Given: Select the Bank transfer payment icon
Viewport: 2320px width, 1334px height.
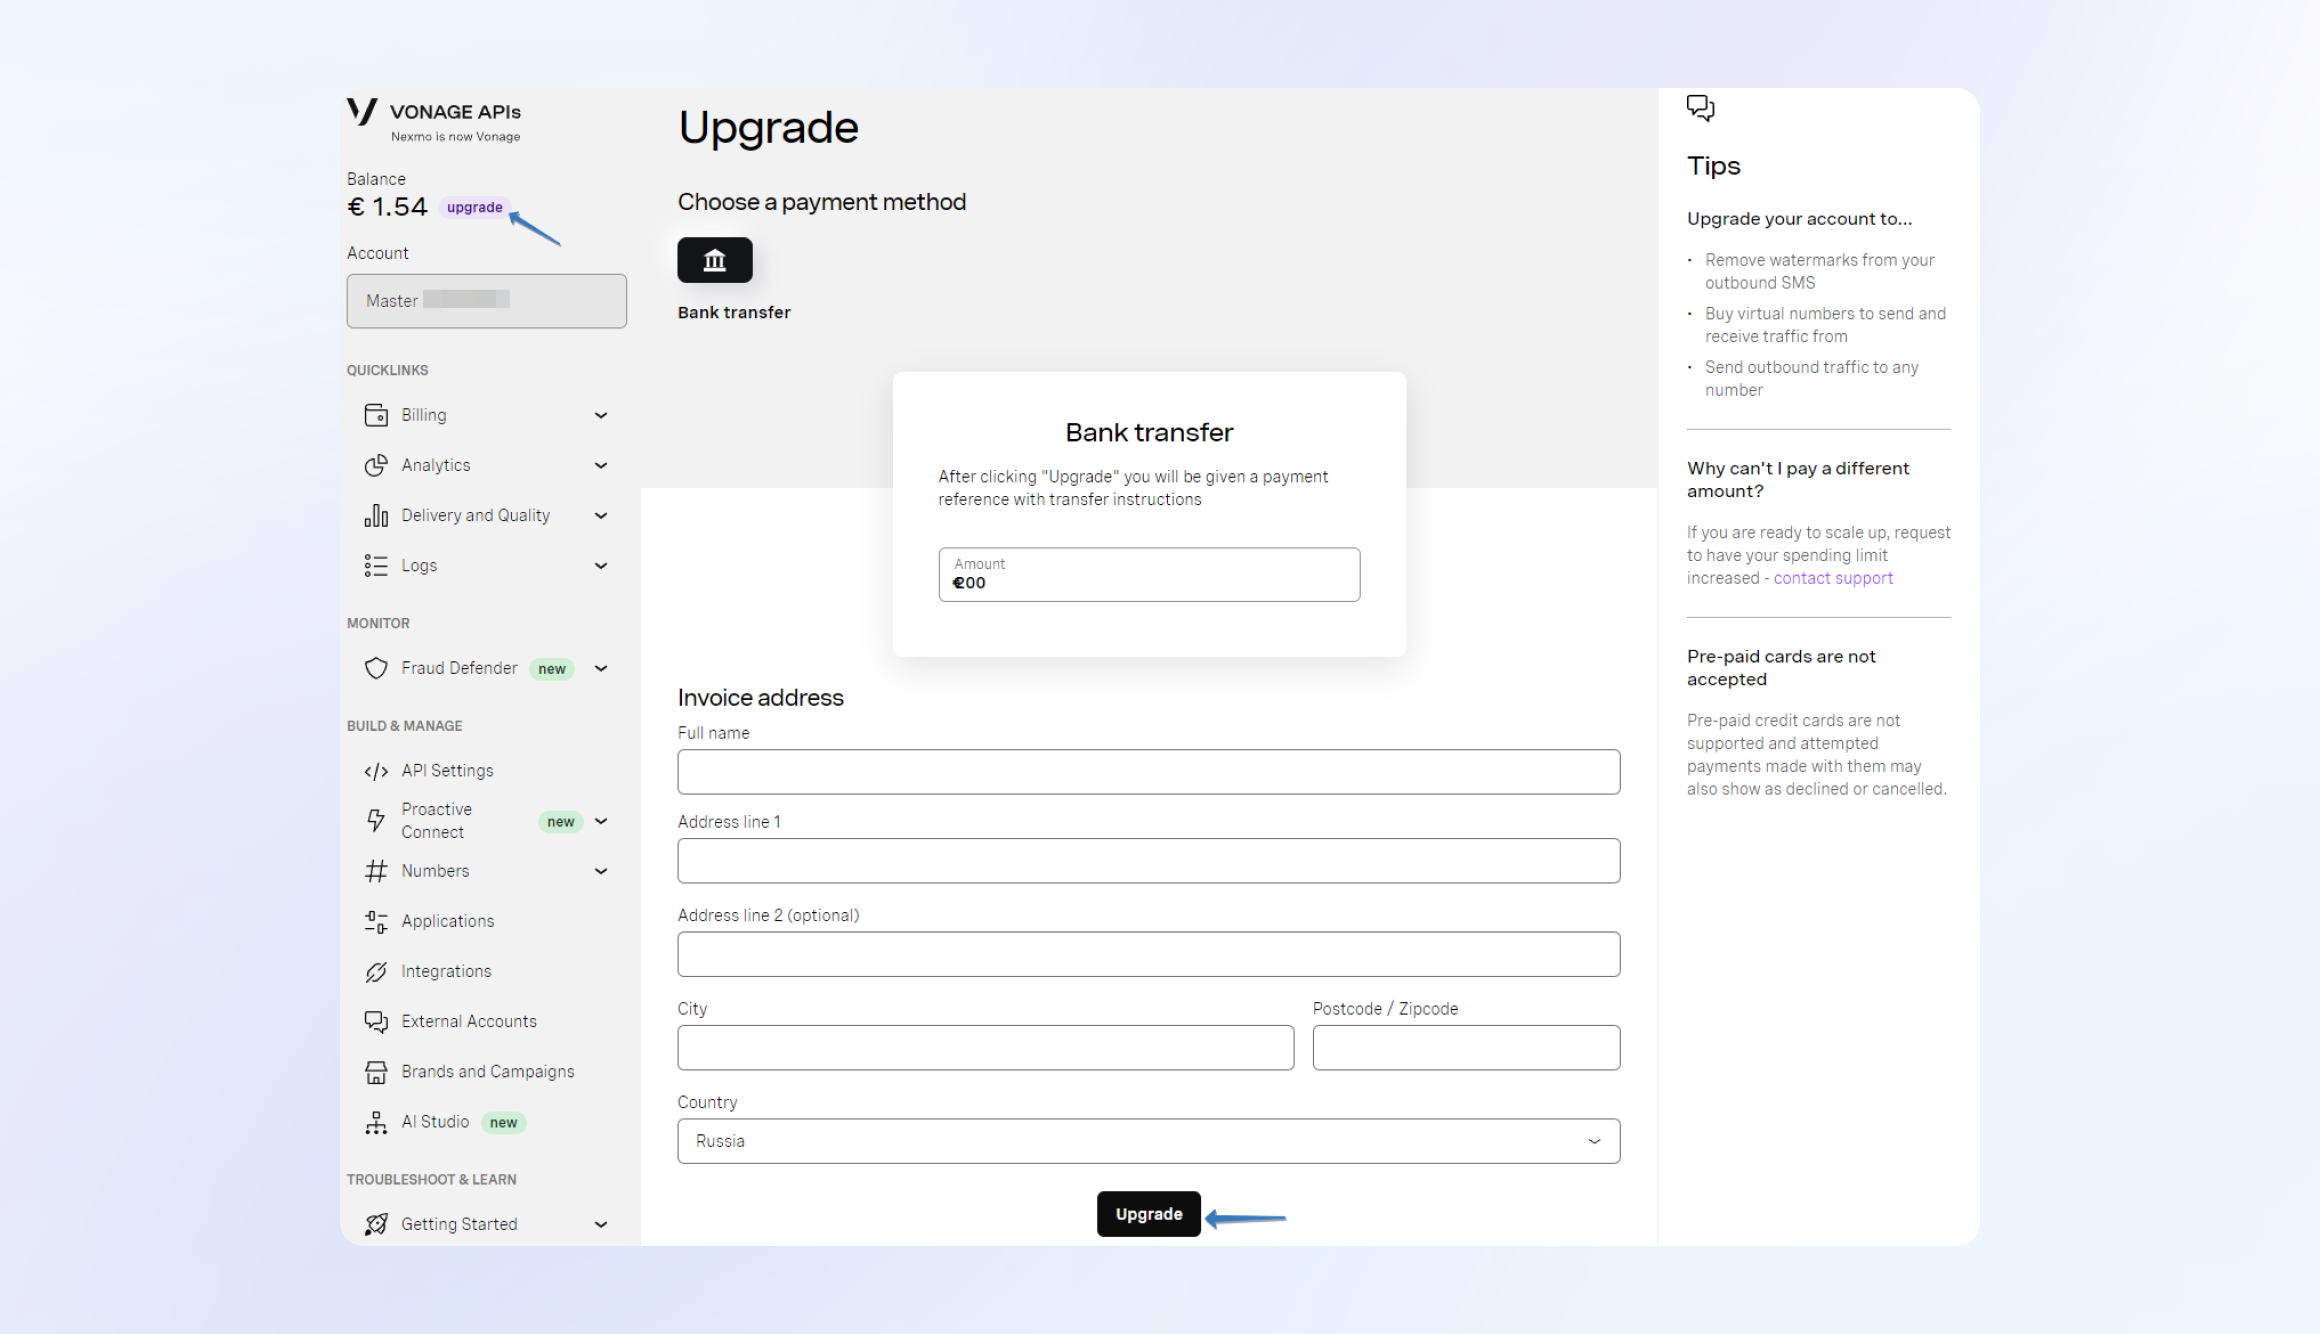Looking at the screenshot, I should 714,260.
